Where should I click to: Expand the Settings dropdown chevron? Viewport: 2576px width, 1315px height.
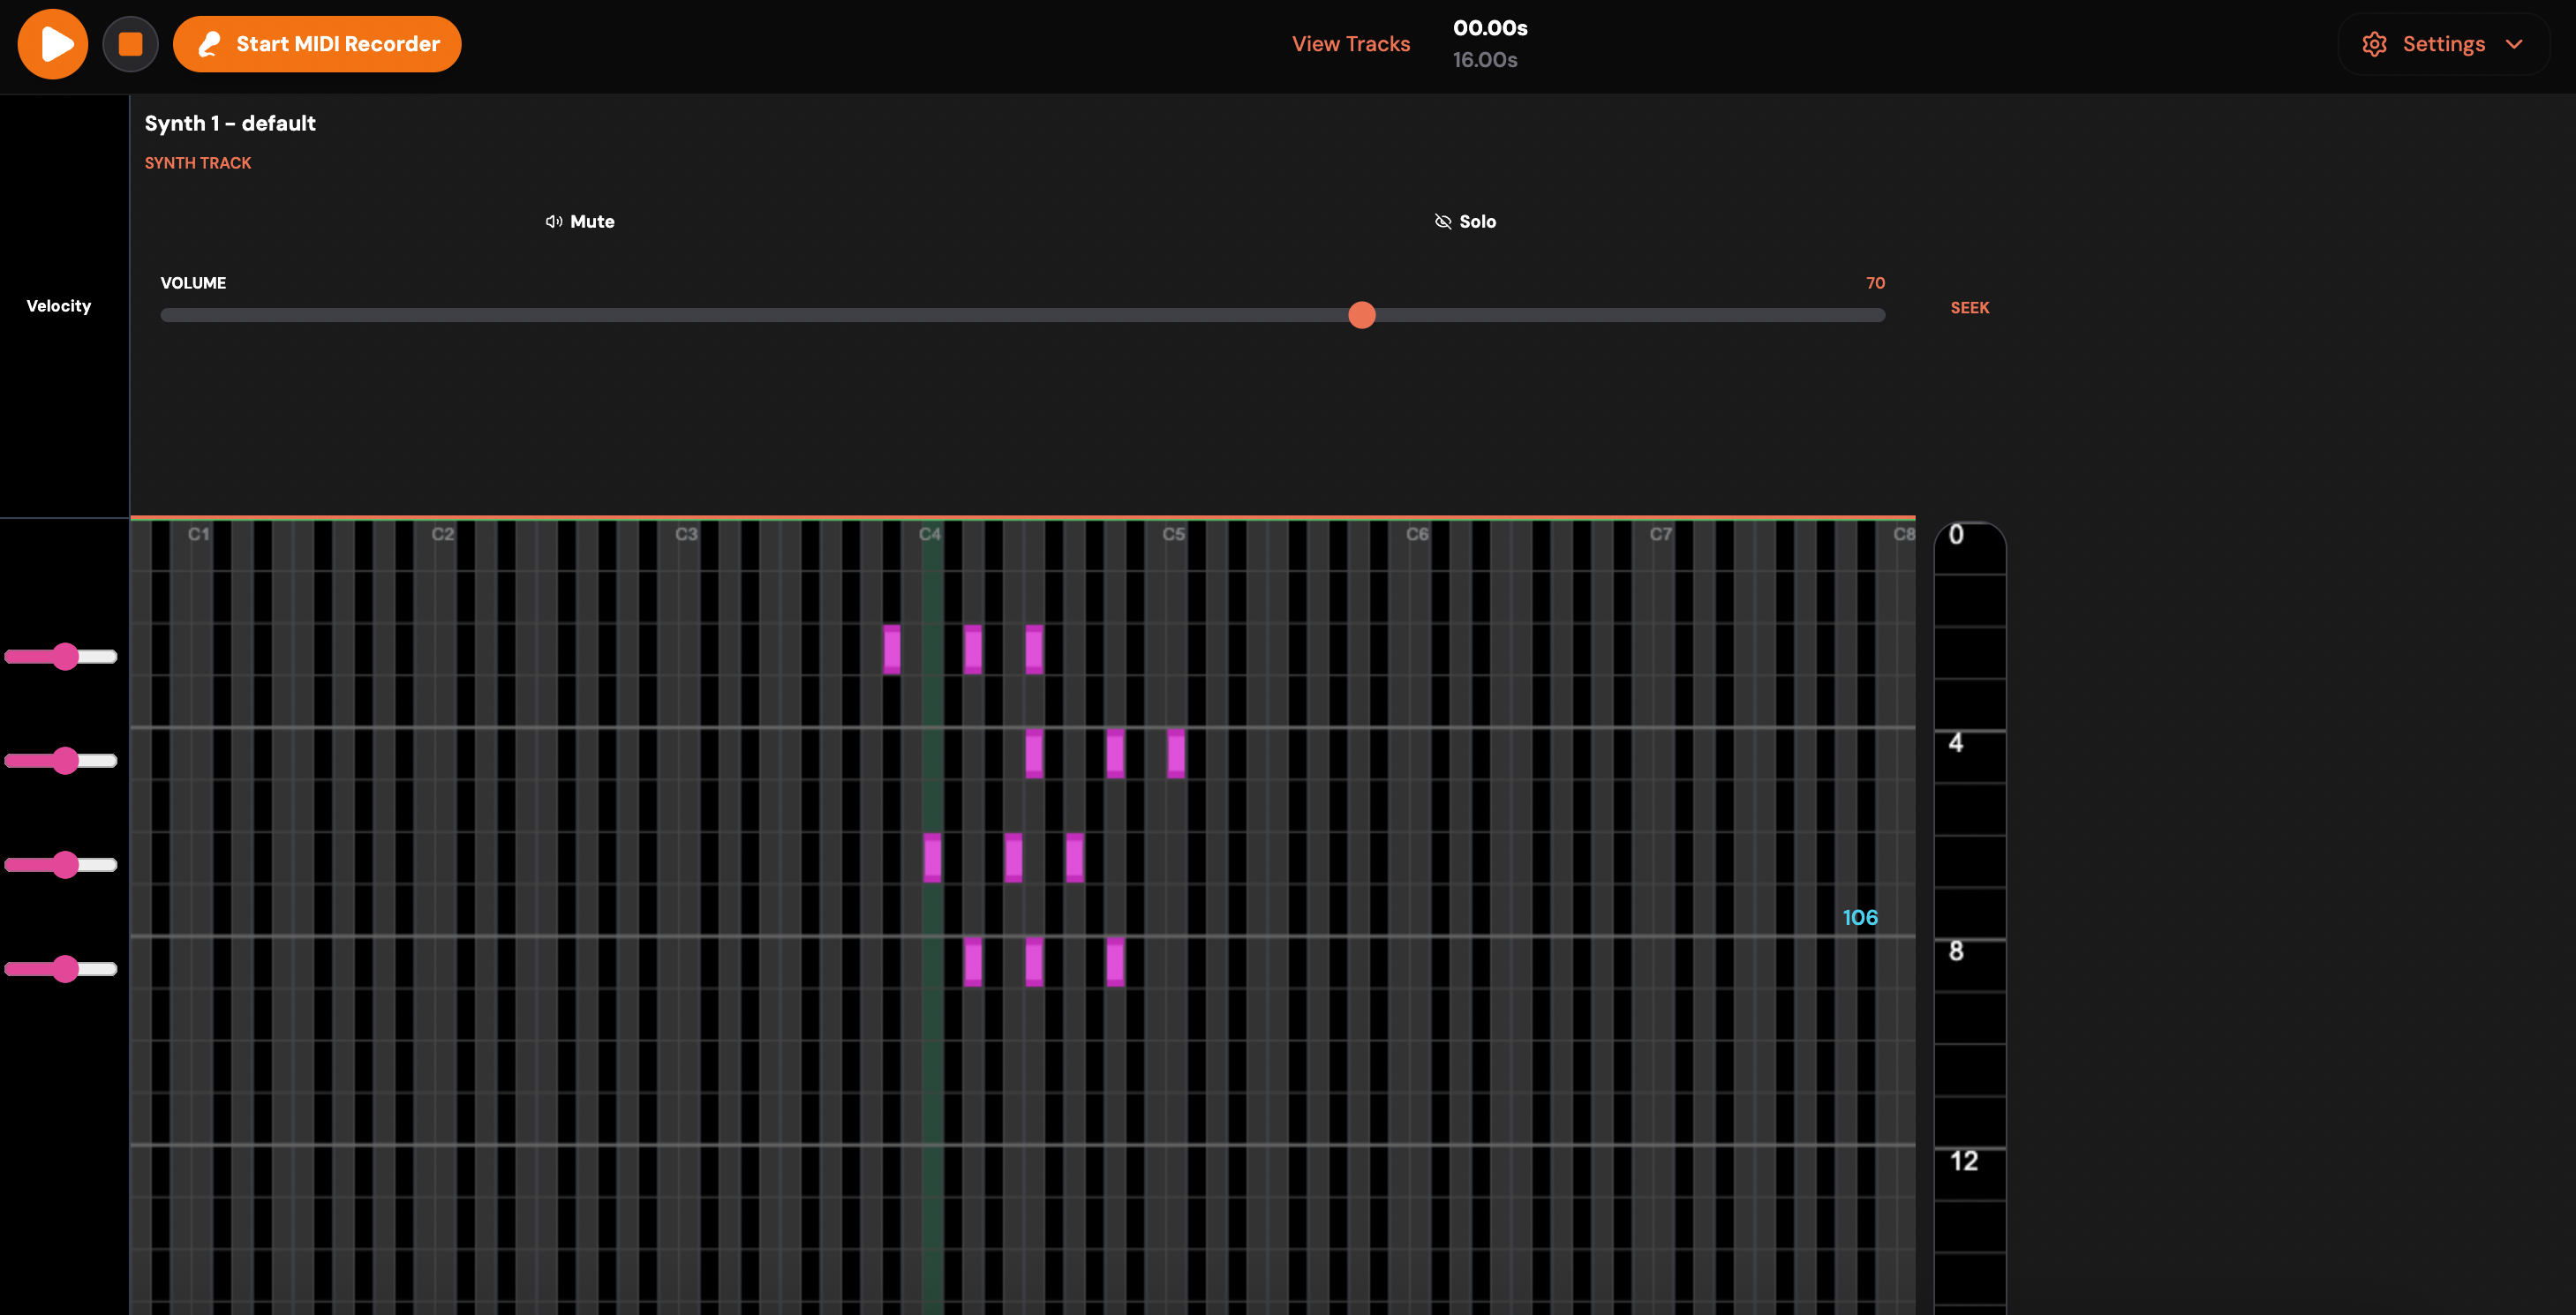point(2517,44)
